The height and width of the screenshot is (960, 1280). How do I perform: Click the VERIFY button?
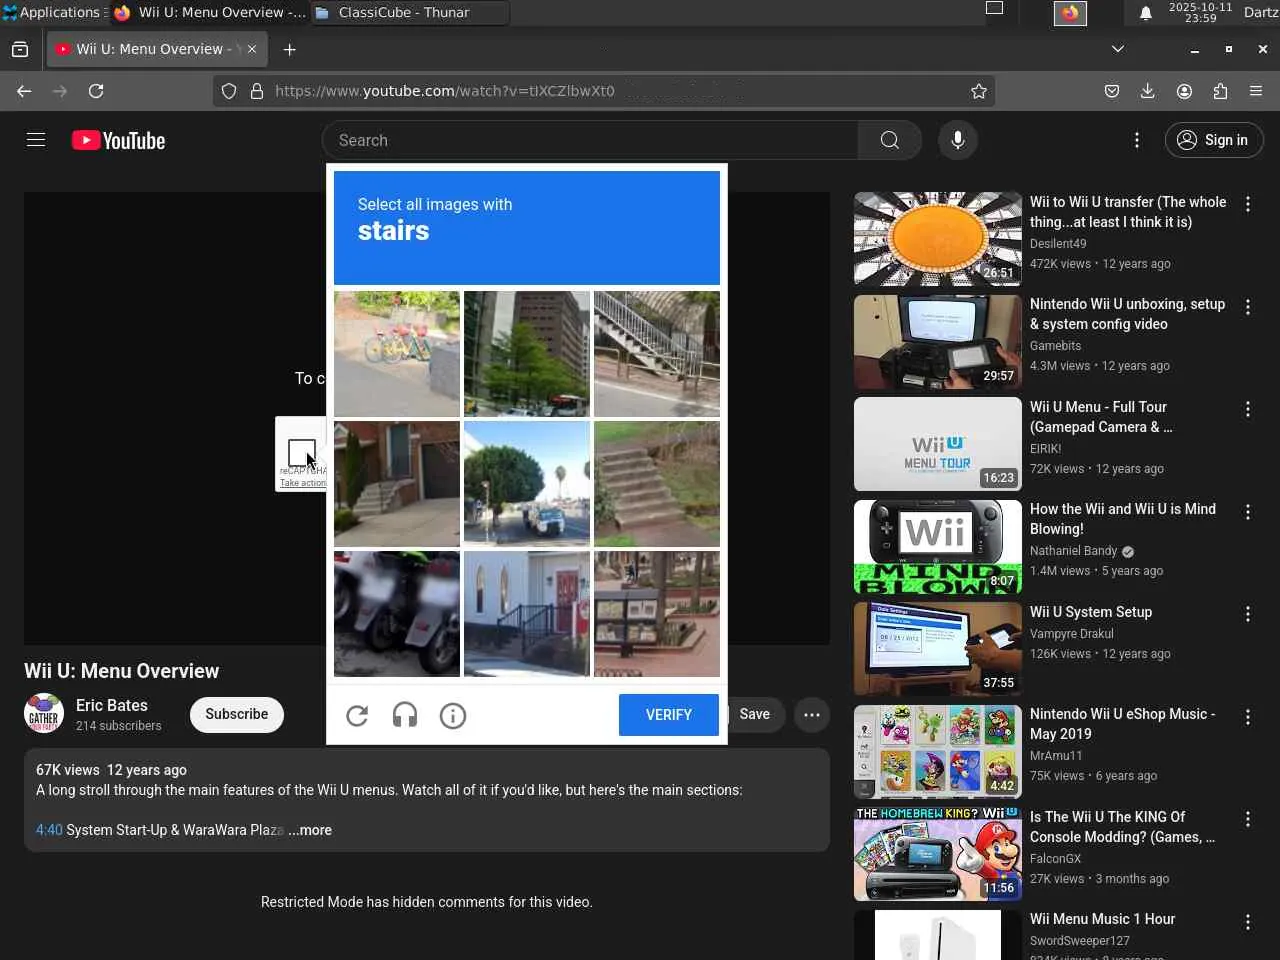click(669, 715)
